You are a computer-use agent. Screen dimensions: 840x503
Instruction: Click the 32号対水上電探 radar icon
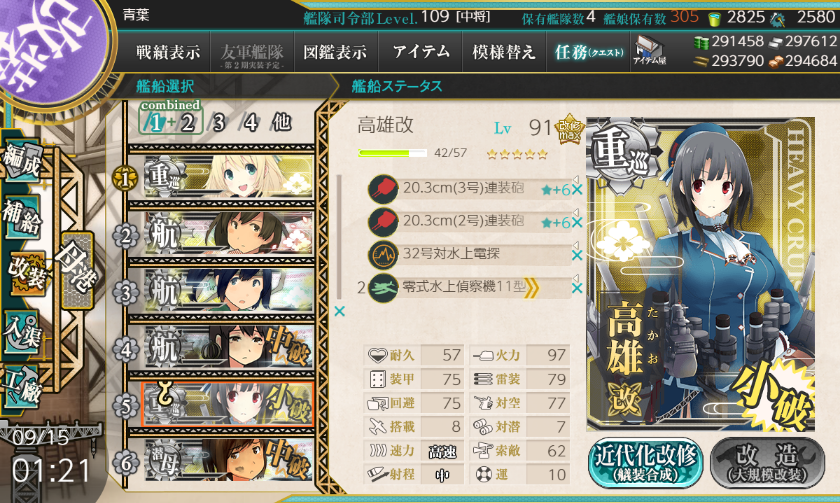pos(384,255)
